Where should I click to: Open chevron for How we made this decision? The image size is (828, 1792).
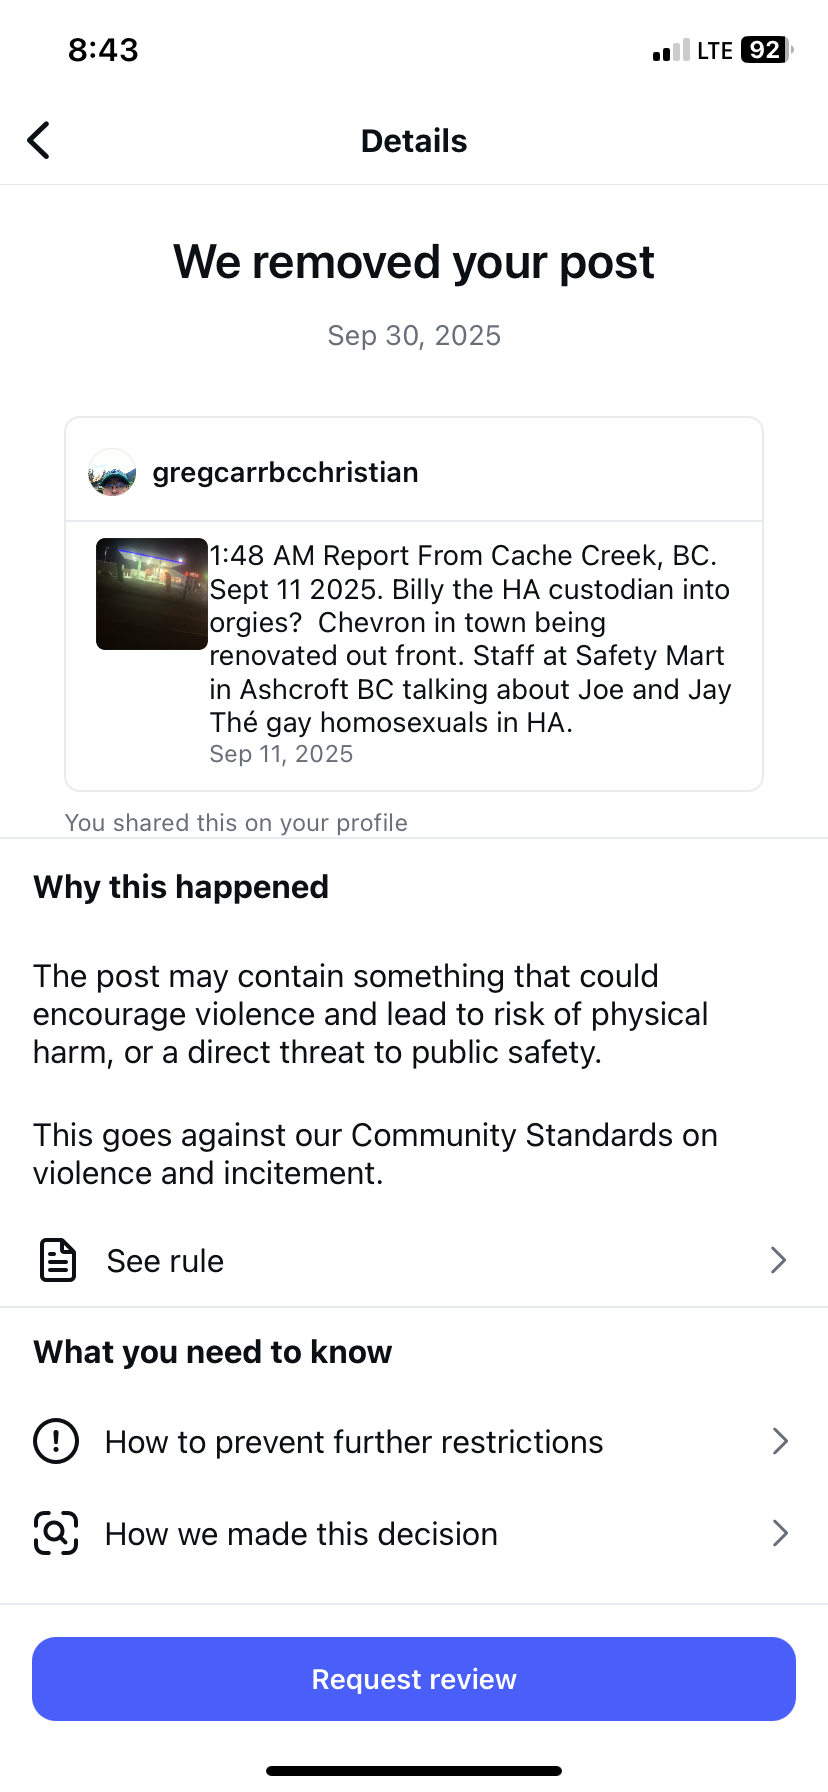coord(781,1533)
